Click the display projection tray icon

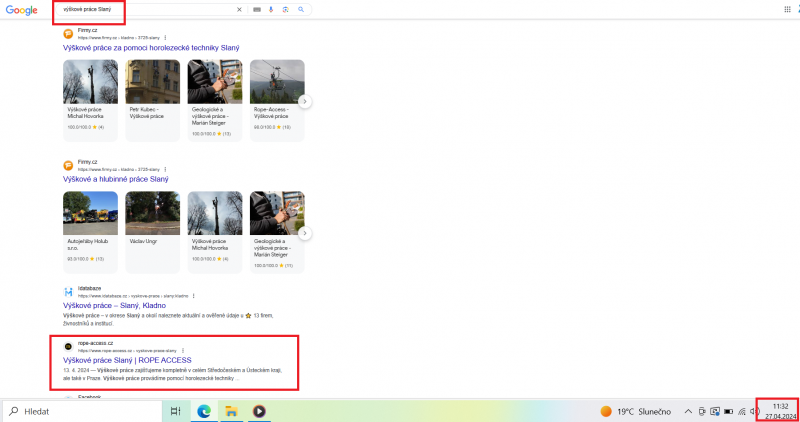[x=715, y=411]
